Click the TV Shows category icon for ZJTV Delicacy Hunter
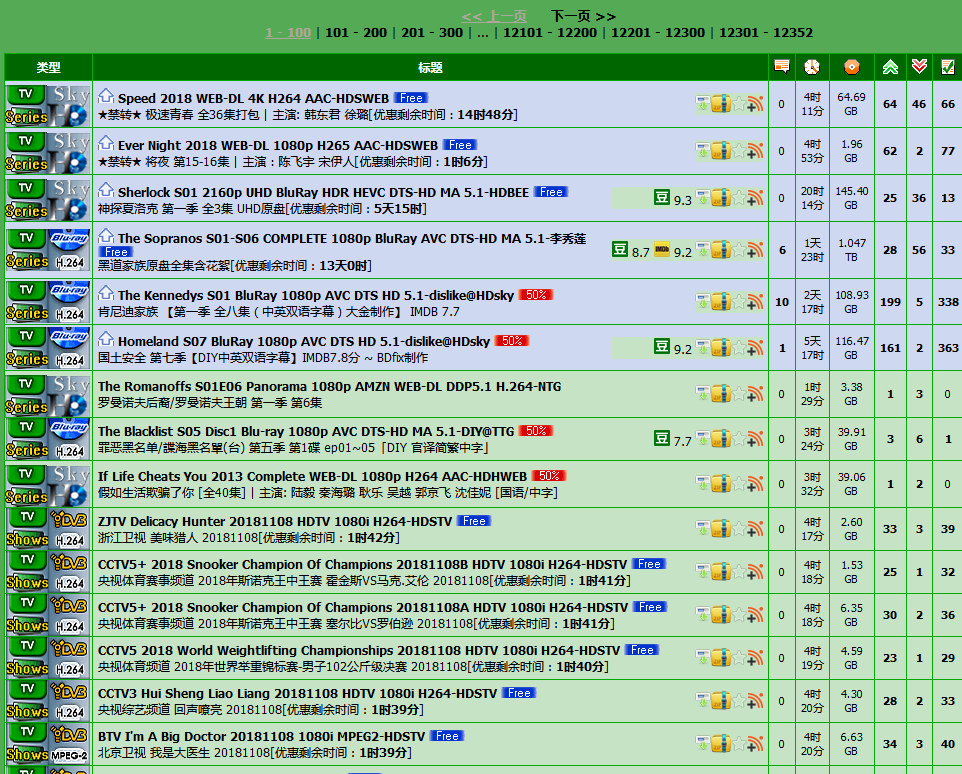 tap(26, 529)
